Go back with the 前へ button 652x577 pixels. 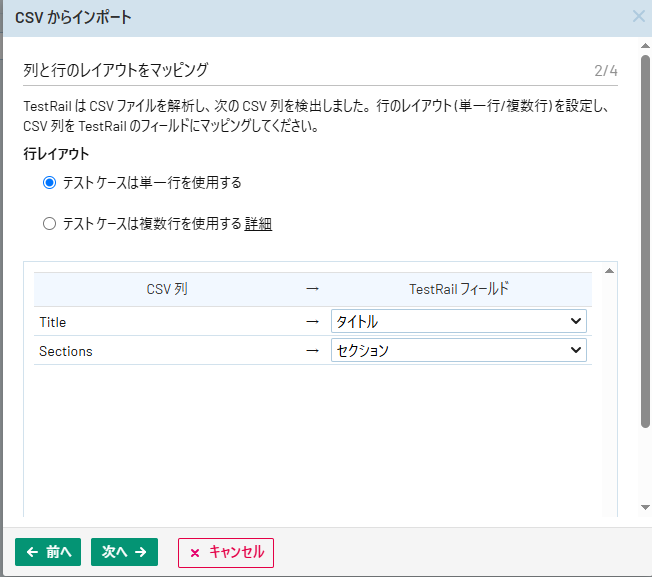click(x=48, y=552)
